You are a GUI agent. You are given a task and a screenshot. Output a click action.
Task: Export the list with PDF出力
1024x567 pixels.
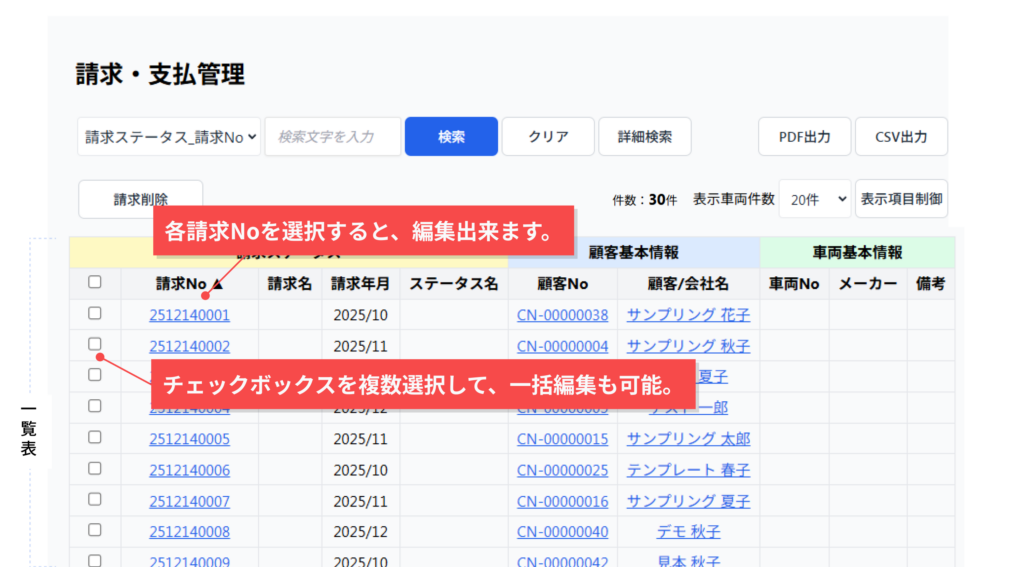pos(804,137)
